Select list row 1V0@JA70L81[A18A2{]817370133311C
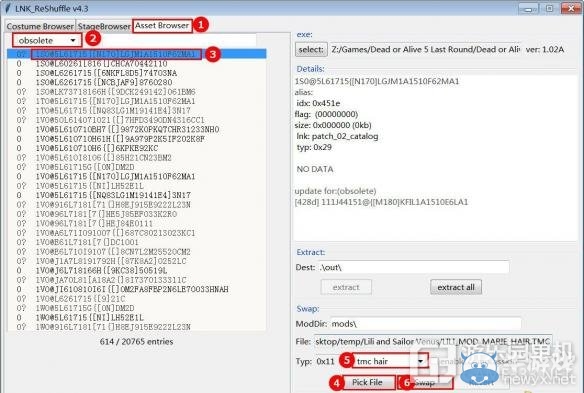 point(137,280)
